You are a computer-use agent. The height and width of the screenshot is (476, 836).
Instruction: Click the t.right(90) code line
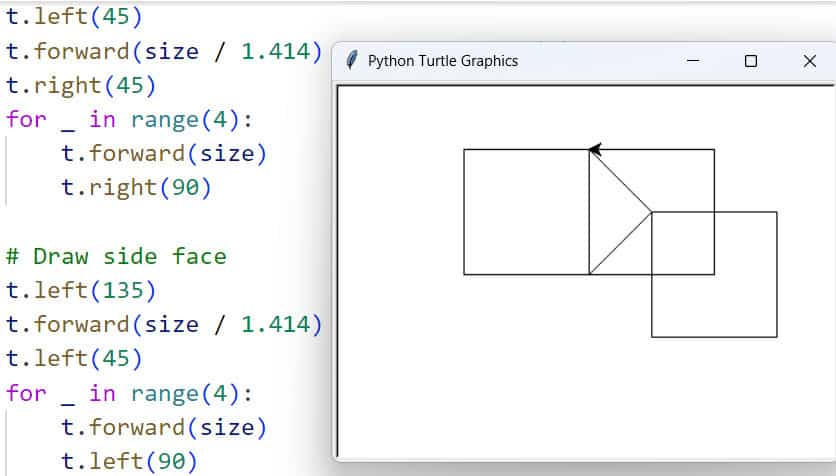[x=136, y=188]
